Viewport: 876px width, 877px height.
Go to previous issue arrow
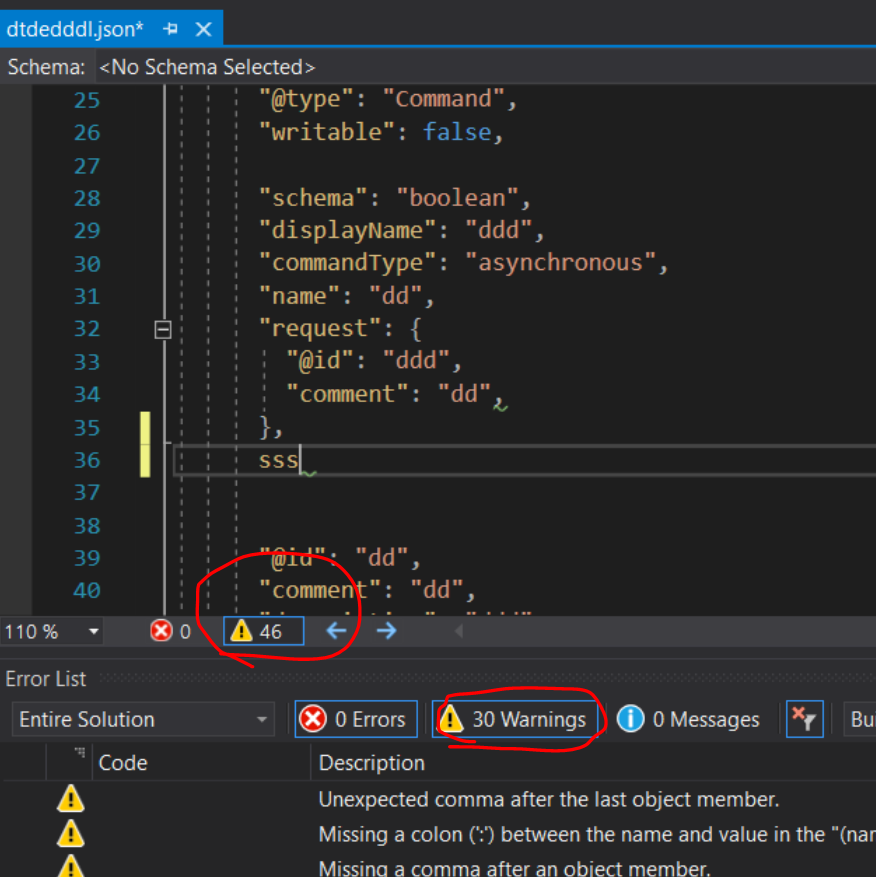point(336,631)
